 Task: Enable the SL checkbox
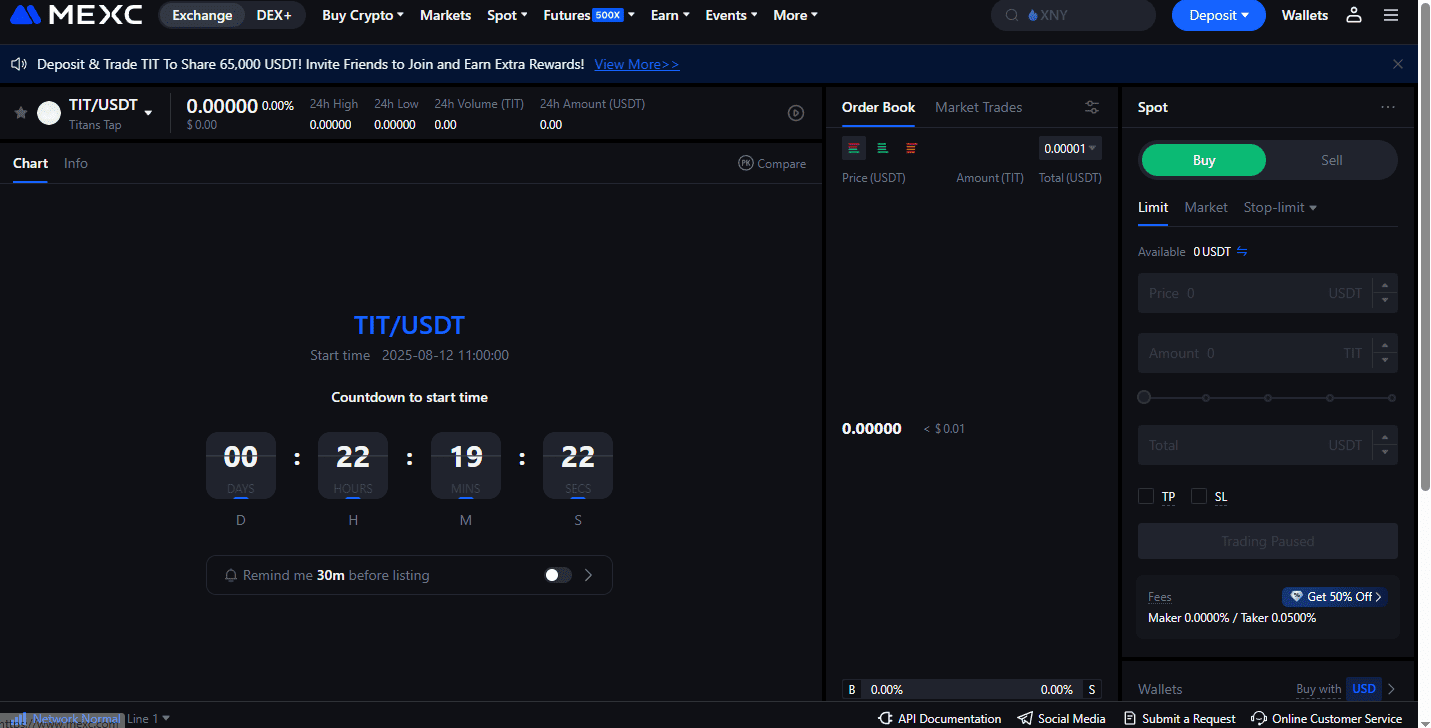1199,496
